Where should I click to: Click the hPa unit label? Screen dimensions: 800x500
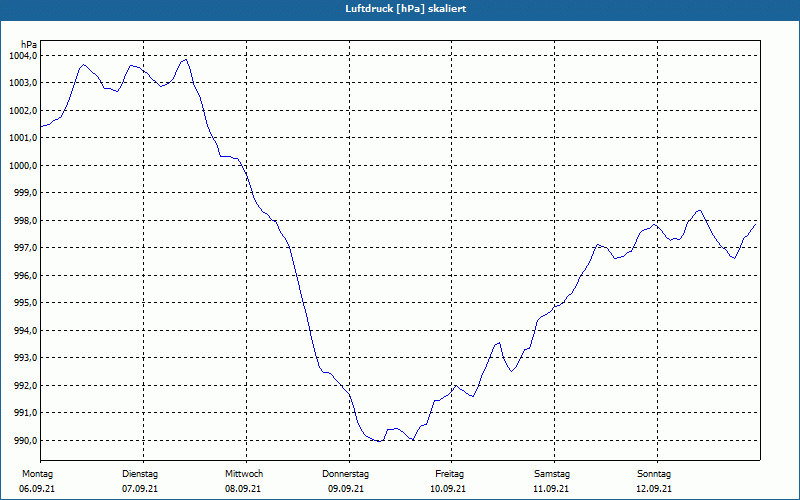click(x=29, y=44)
